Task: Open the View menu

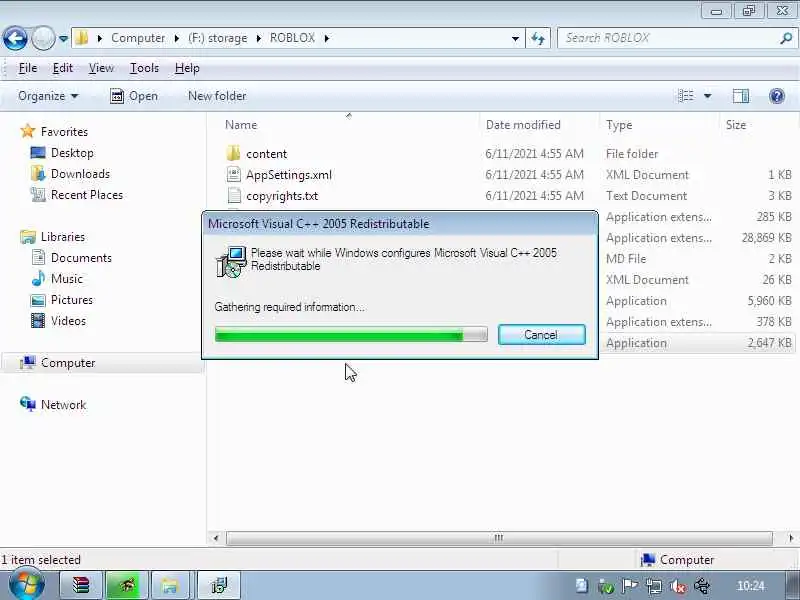Action: tap(101, 68)
